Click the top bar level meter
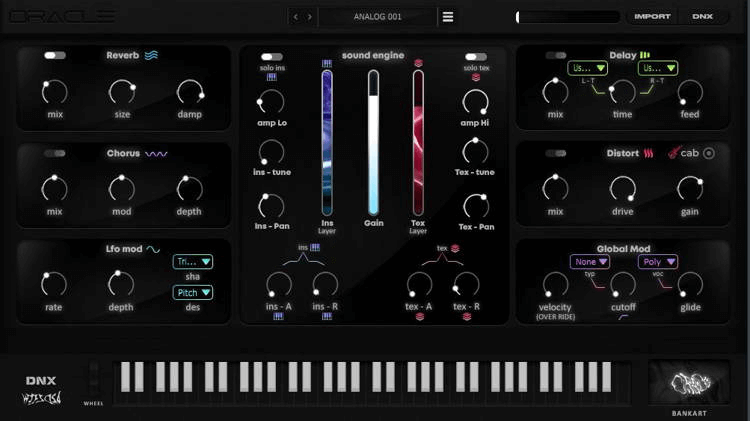The image size is (750, 421). 567,17
